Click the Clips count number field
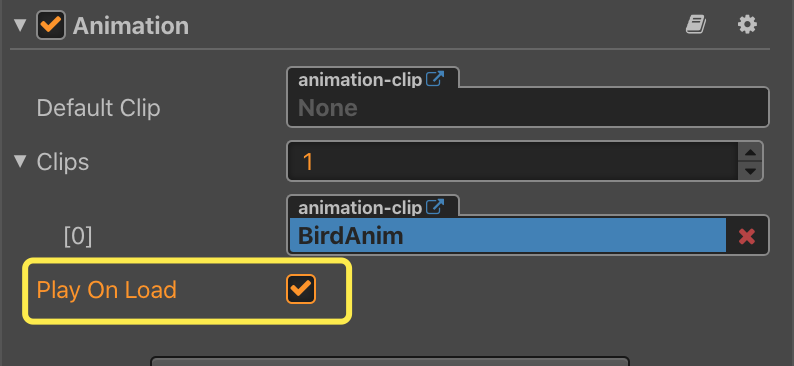The height and width of the screenshot is (366, 794). [x=512, y=161]
